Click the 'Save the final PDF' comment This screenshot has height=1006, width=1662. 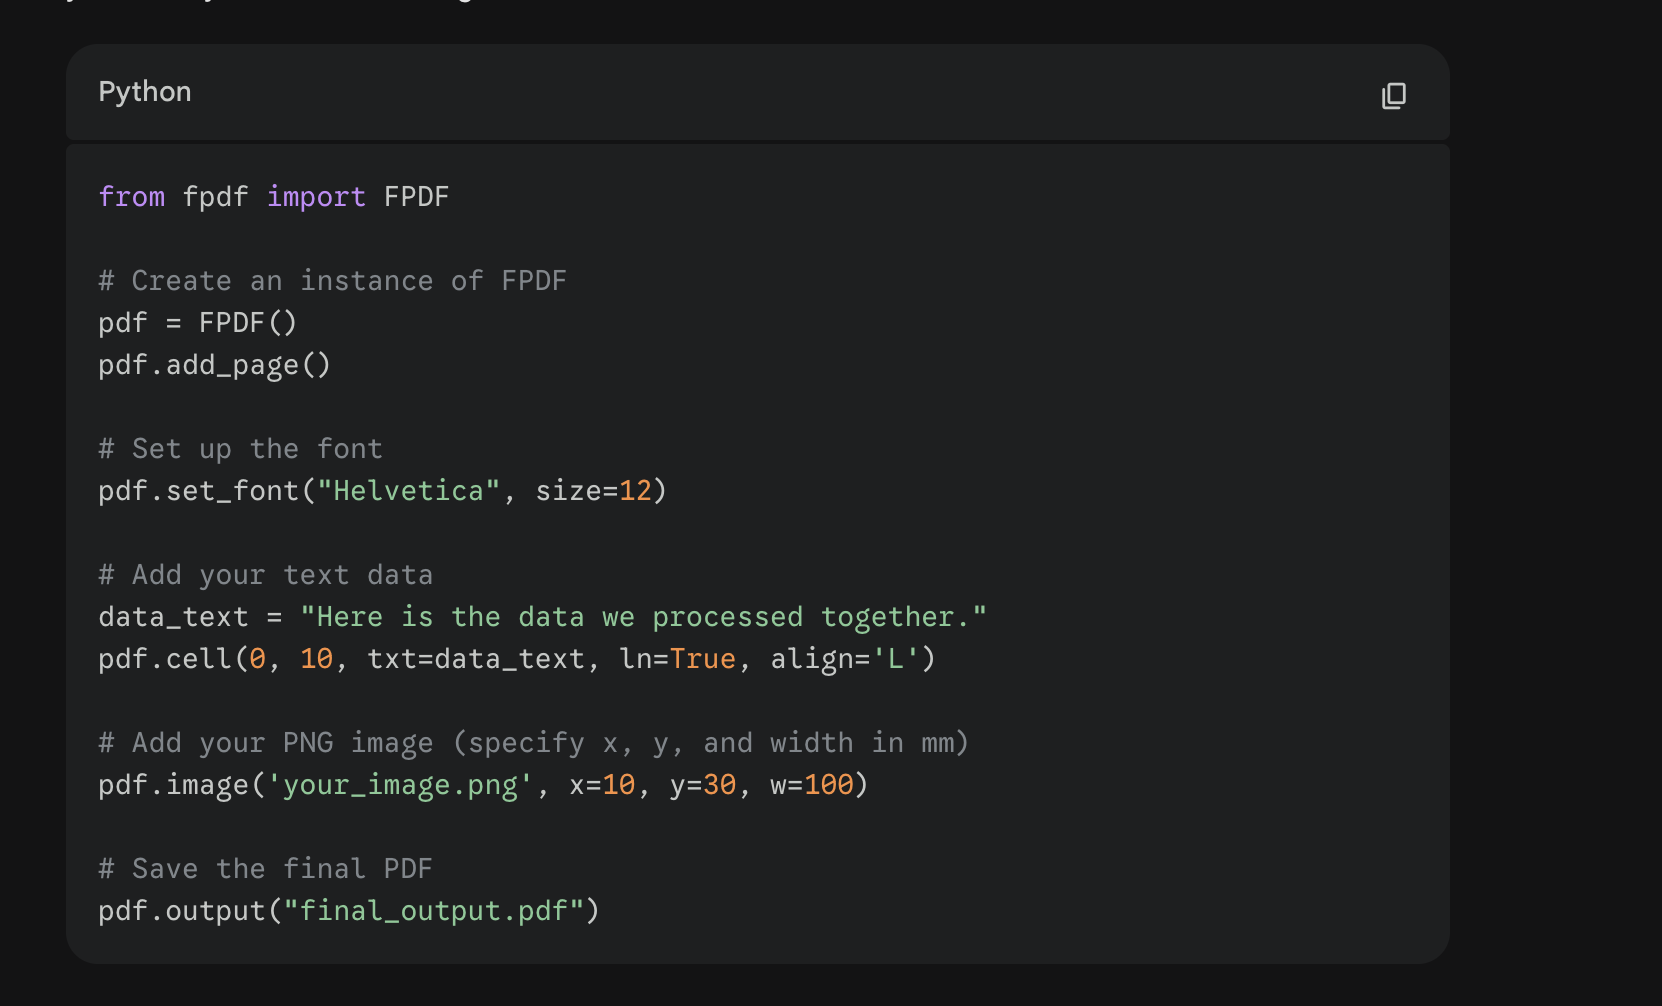point(265,869)
